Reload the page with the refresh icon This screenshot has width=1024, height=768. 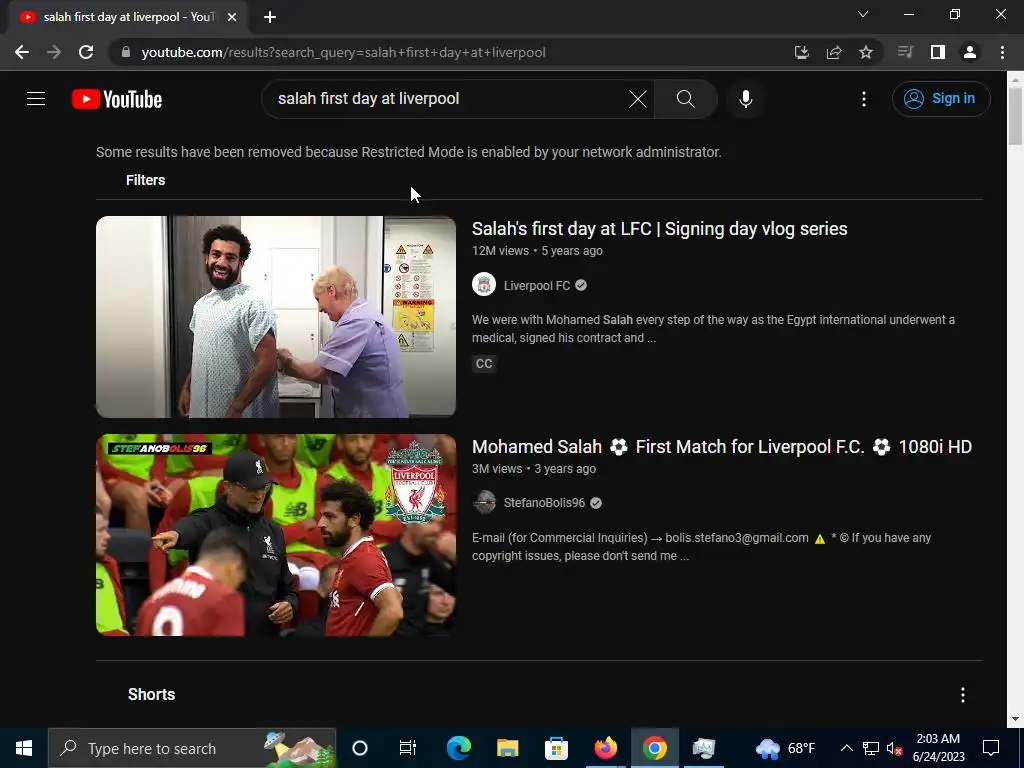pyautogui.click(x=86, y=52)
